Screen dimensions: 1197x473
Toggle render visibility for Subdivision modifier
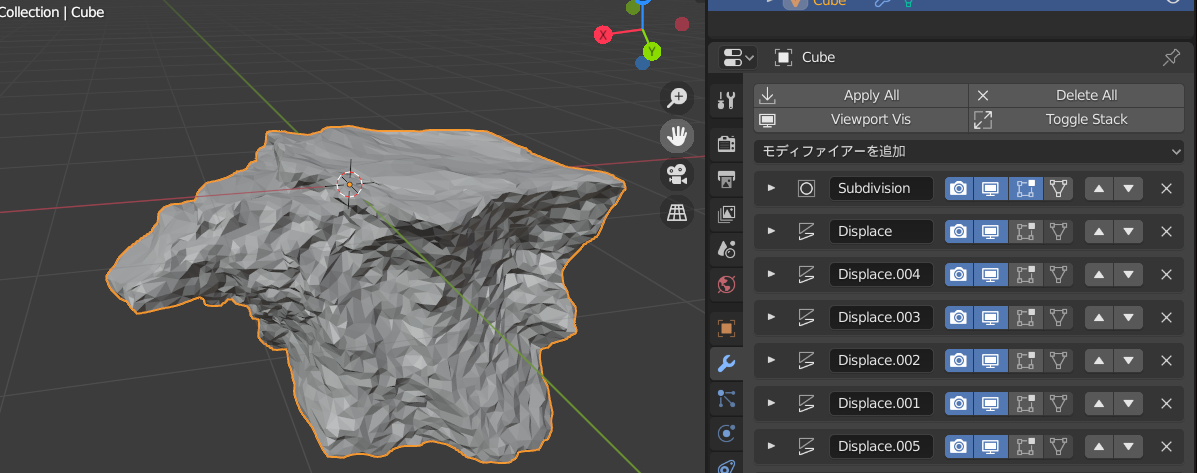point(960,188)
